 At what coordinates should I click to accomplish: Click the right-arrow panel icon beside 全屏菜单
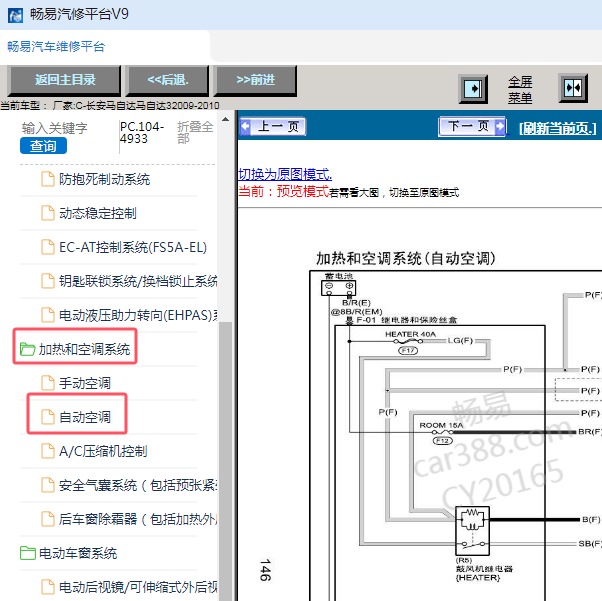click(x=473, y=89)
